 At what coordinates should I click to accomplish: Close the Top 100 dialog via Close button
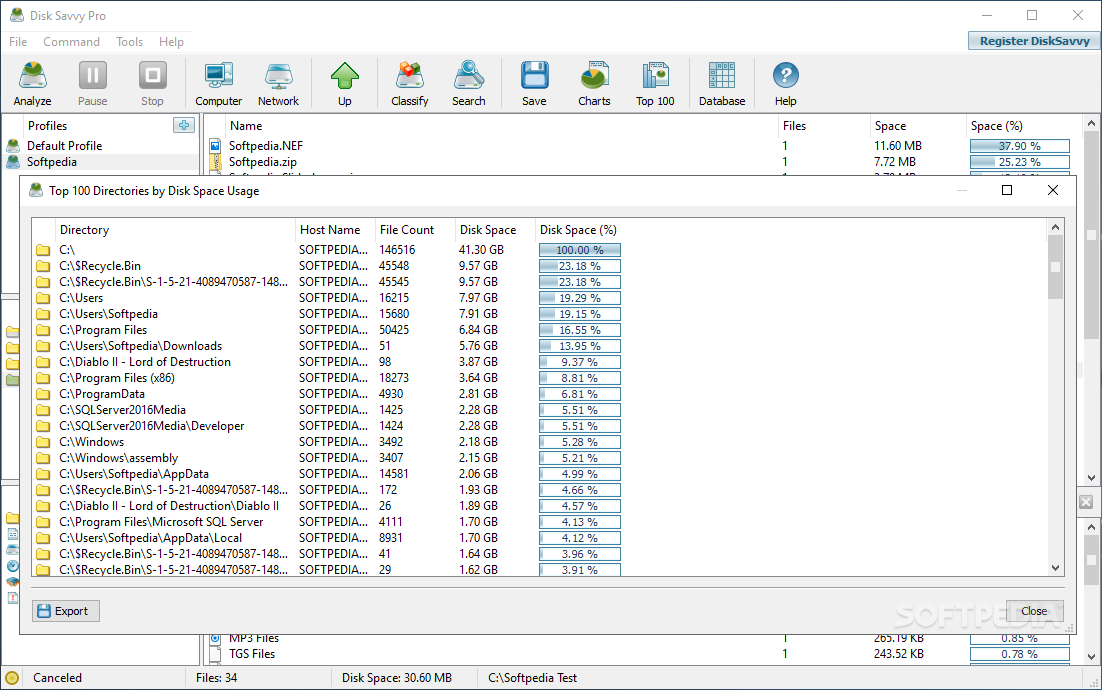tap(1034, 611)
